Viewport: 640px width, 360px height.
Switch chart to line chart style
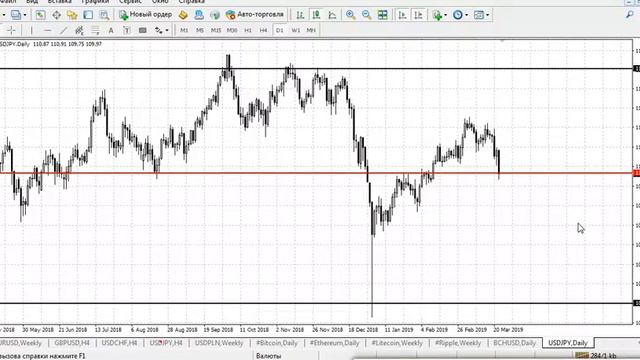(332, 15)
